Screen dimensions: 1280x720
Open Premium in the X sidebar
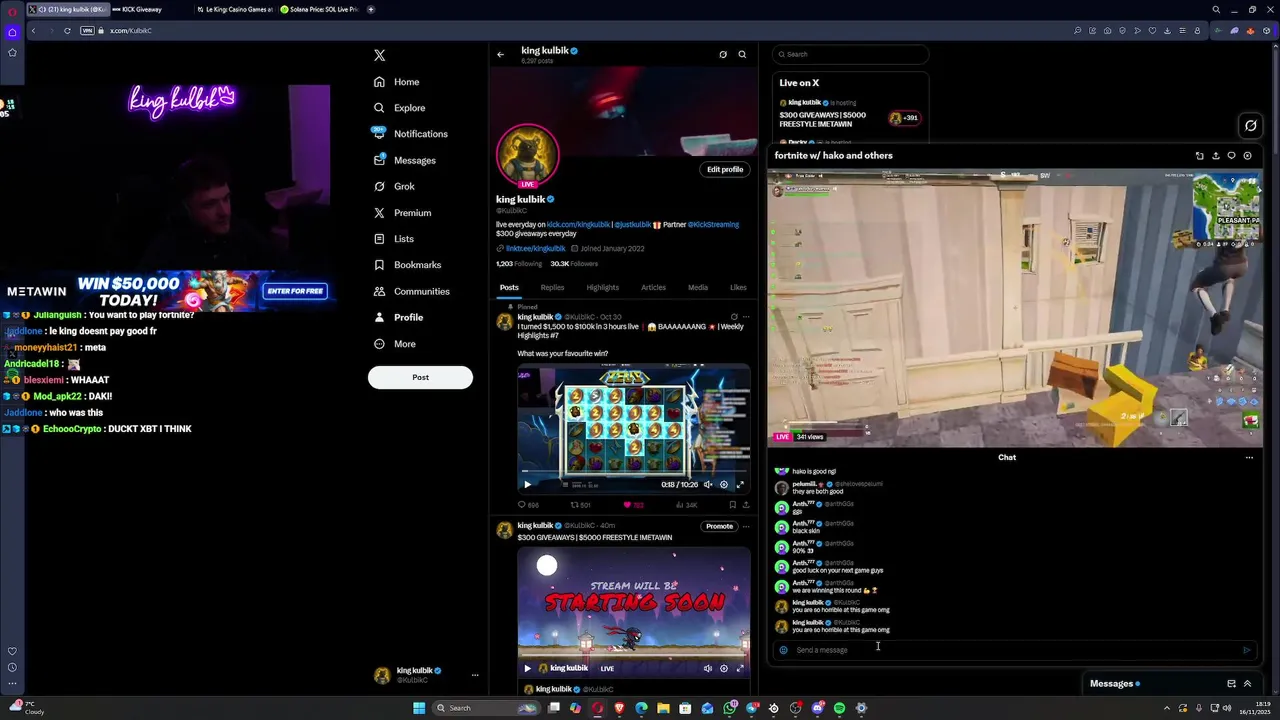coord(402,213)
